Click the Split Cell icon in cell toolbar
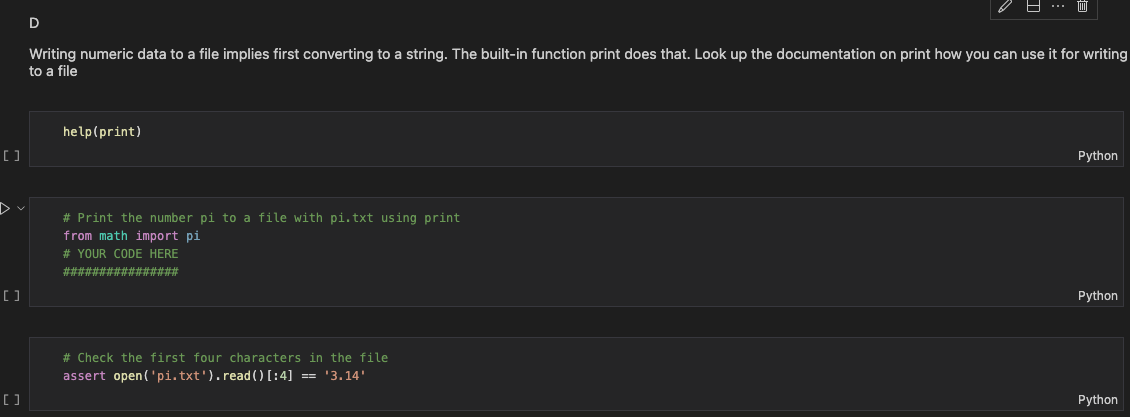 click(1033, 6)
